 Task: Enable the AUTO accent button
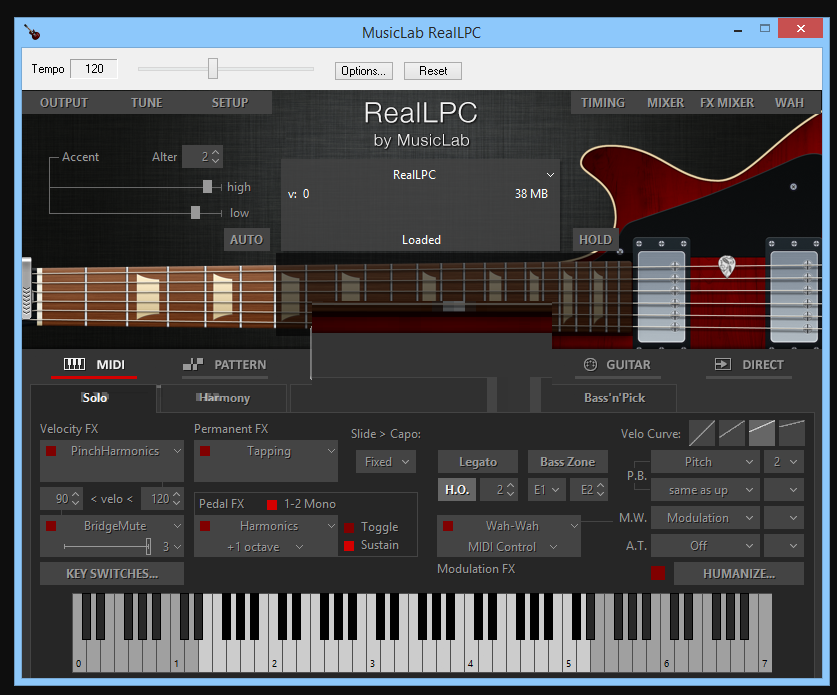tap(246, 240)
